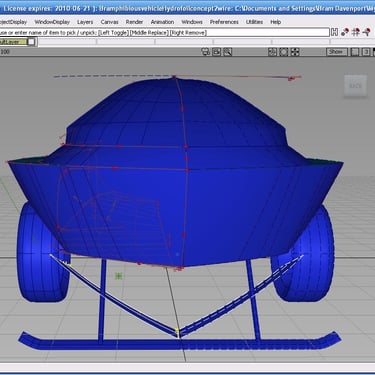
Task: Click the history icon beside prompt line
Action: (334, 32)
